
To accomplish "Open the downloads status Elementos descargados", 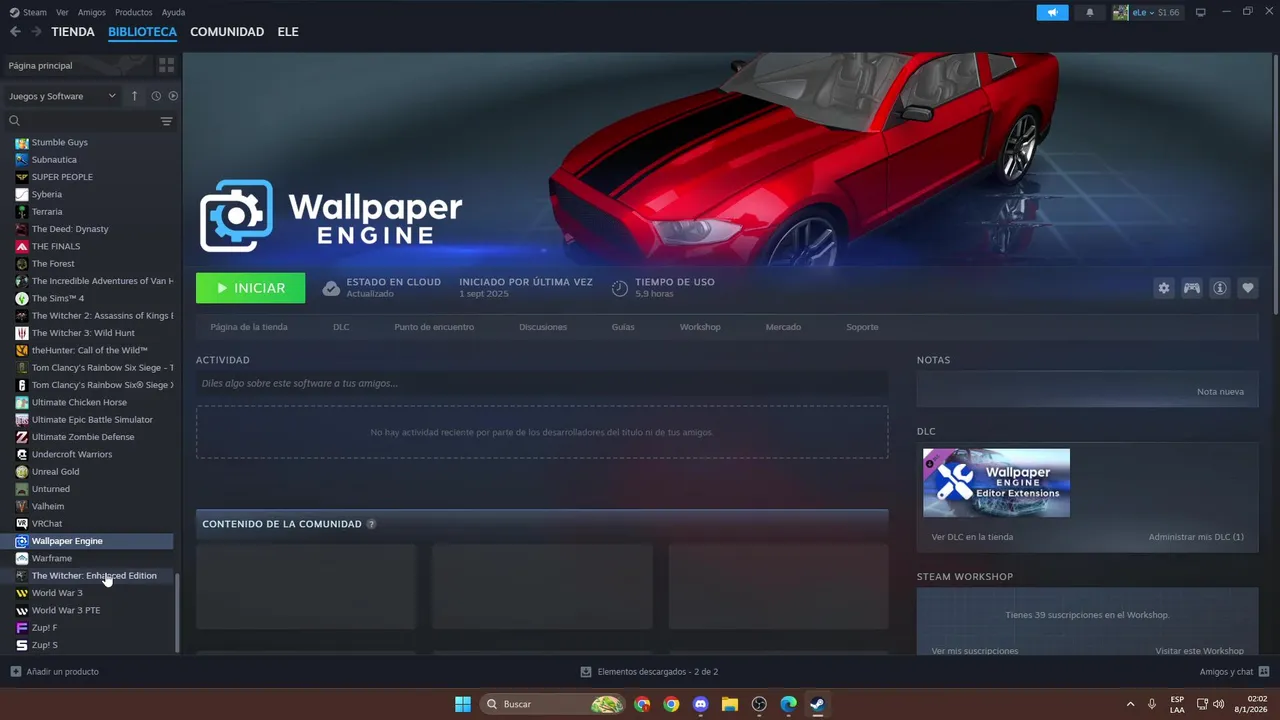I will (x=649, y=672).
